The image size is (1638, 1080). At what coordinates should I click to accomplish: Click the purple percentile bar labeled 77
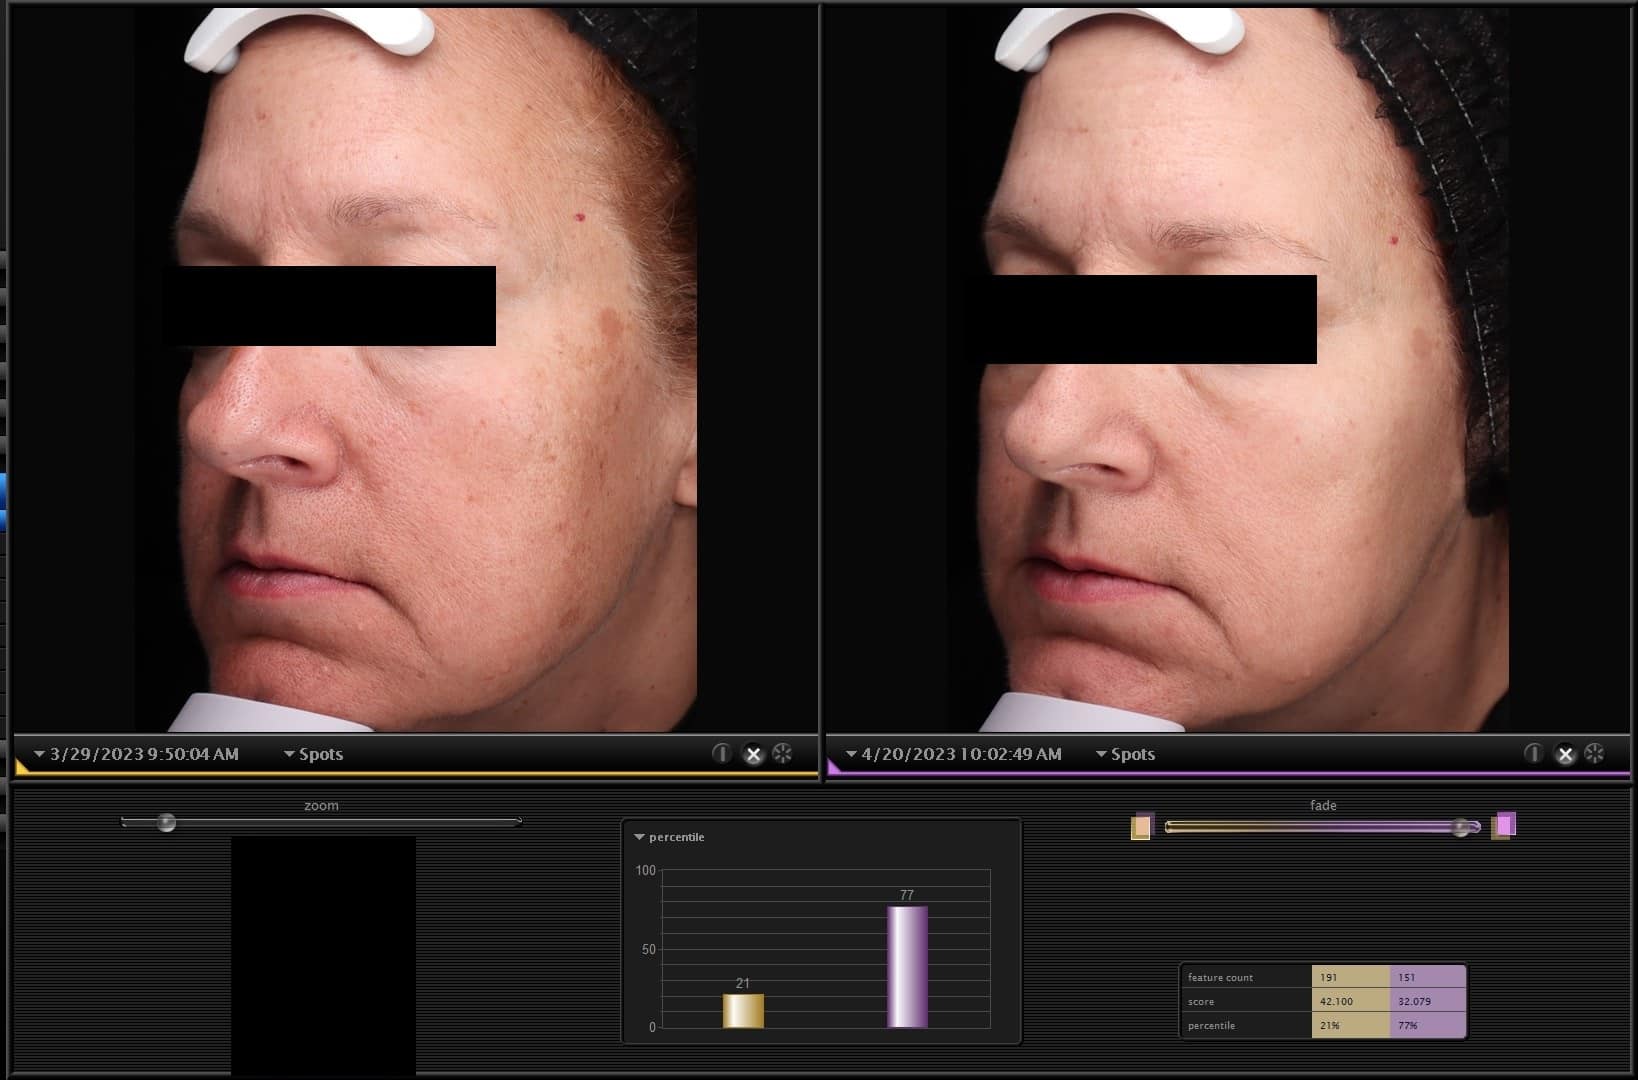pos(906,965)
